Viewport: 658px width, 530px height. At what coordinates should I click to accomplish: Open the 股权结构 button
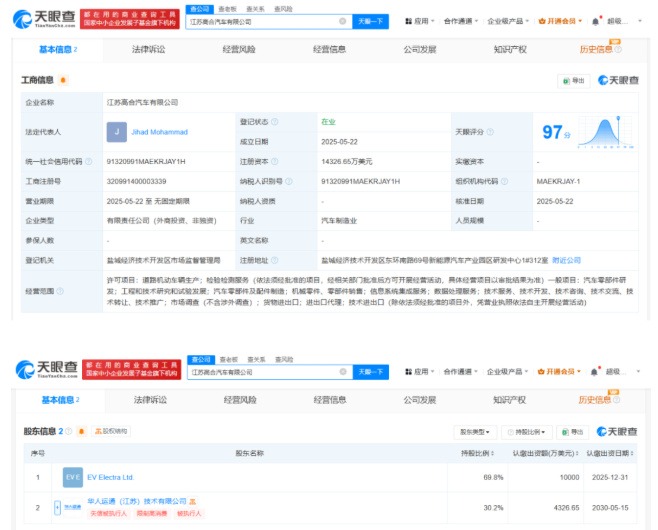coord(111,431)
